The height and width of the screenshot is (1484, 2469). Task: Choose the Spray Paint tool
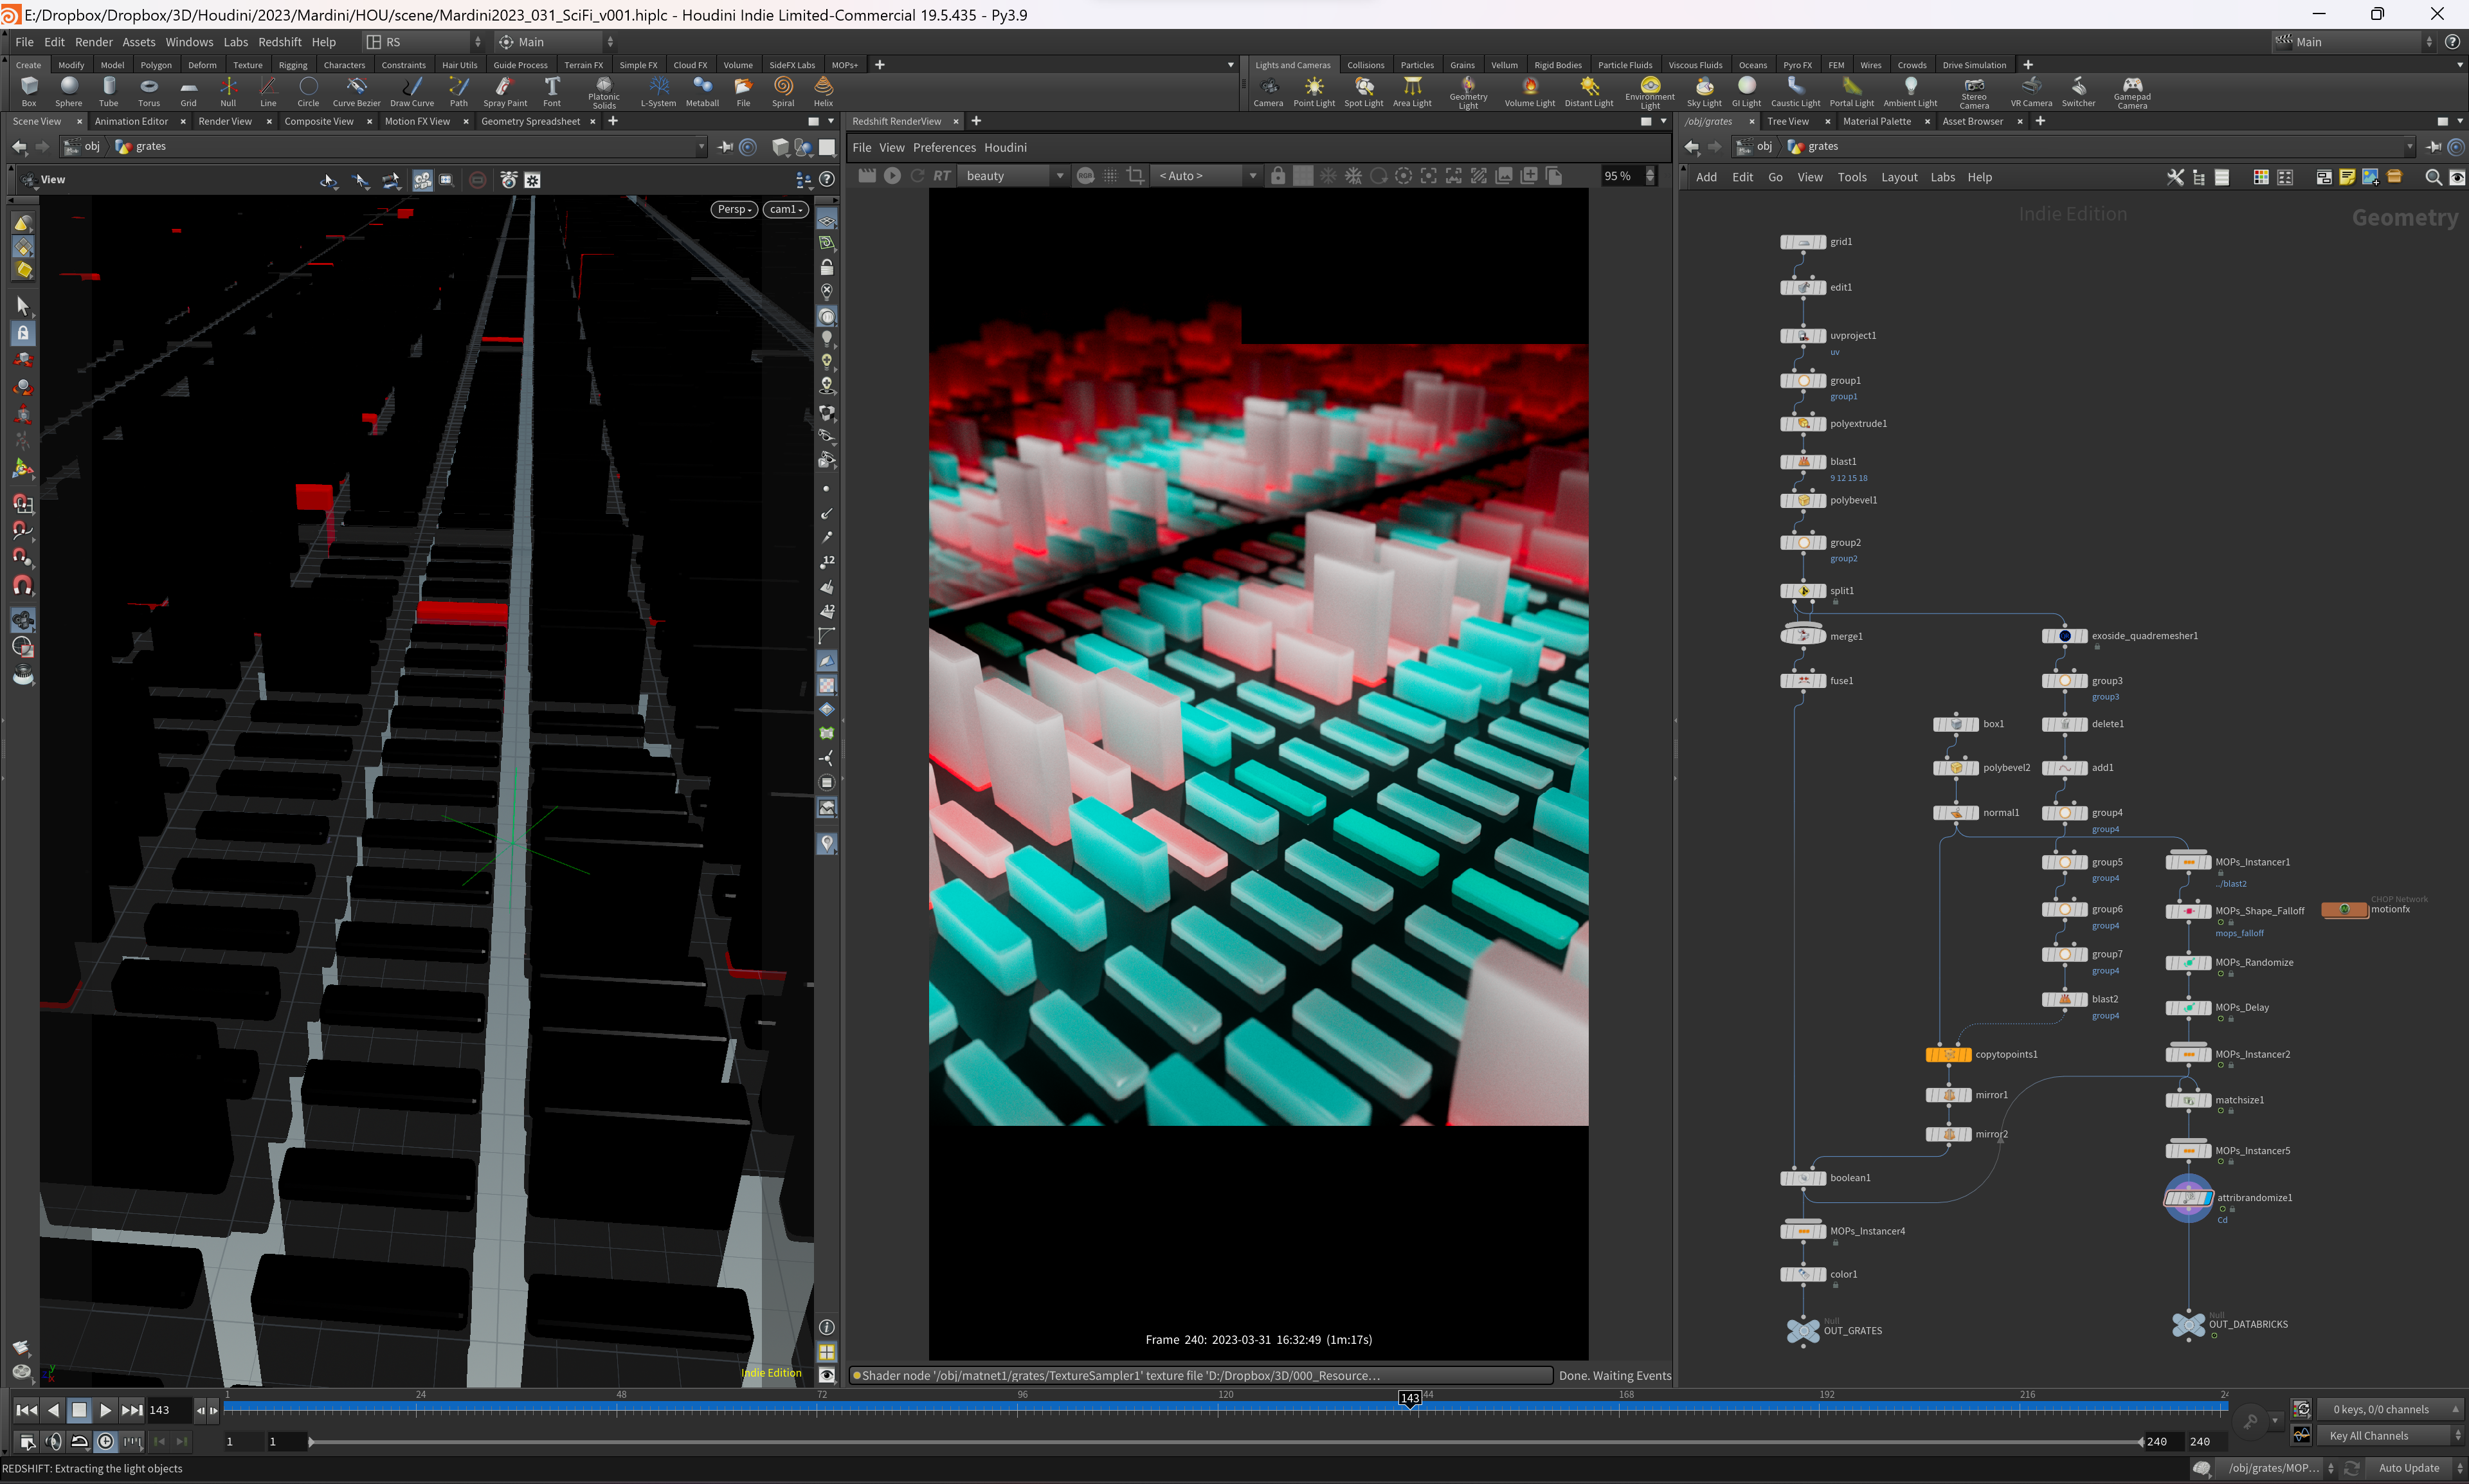[505, 91]
